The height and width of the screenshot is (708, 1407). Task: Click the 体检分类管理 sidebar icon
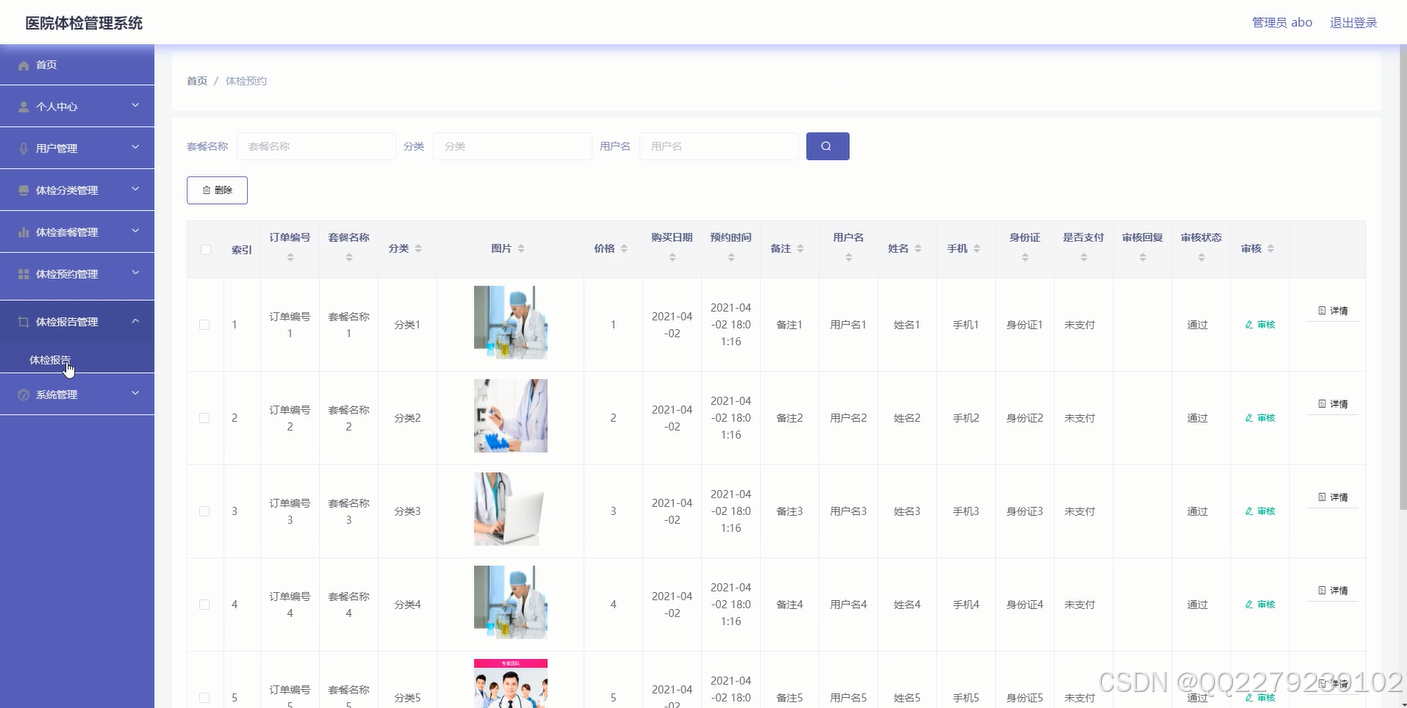point(22,189)
